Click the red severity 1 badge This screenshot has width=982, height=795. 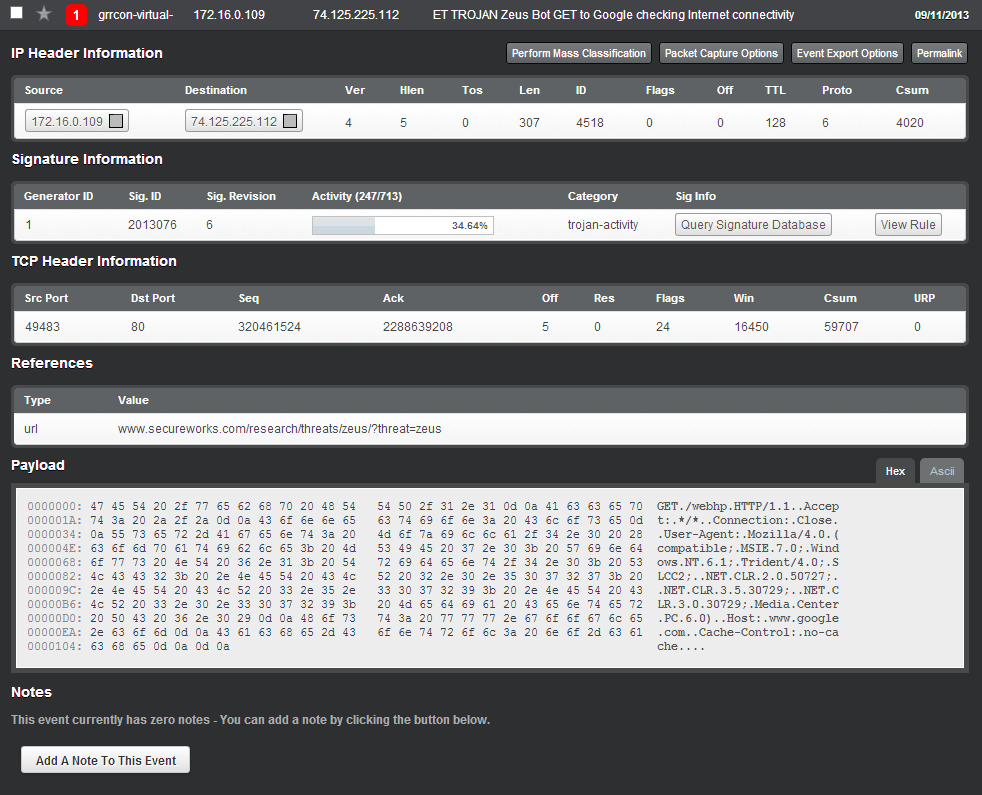click(76, 15)
